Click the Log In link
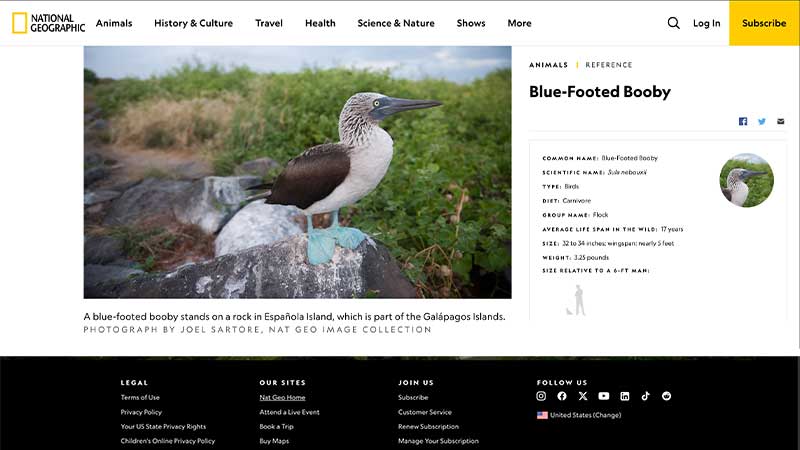800x450 pixels. coord(707,23)
